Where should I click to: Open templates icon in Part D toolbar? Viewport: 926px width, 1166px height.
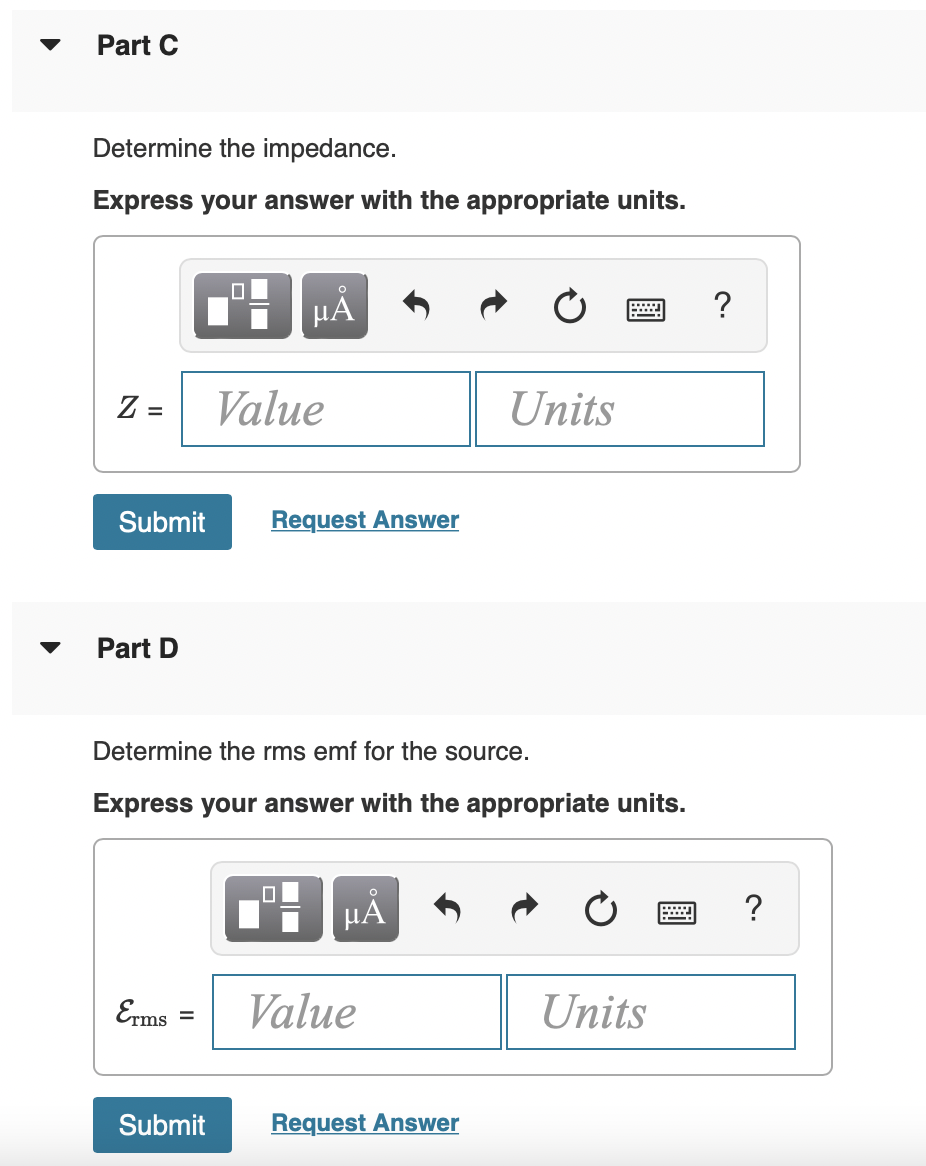(x=274, y=909)
